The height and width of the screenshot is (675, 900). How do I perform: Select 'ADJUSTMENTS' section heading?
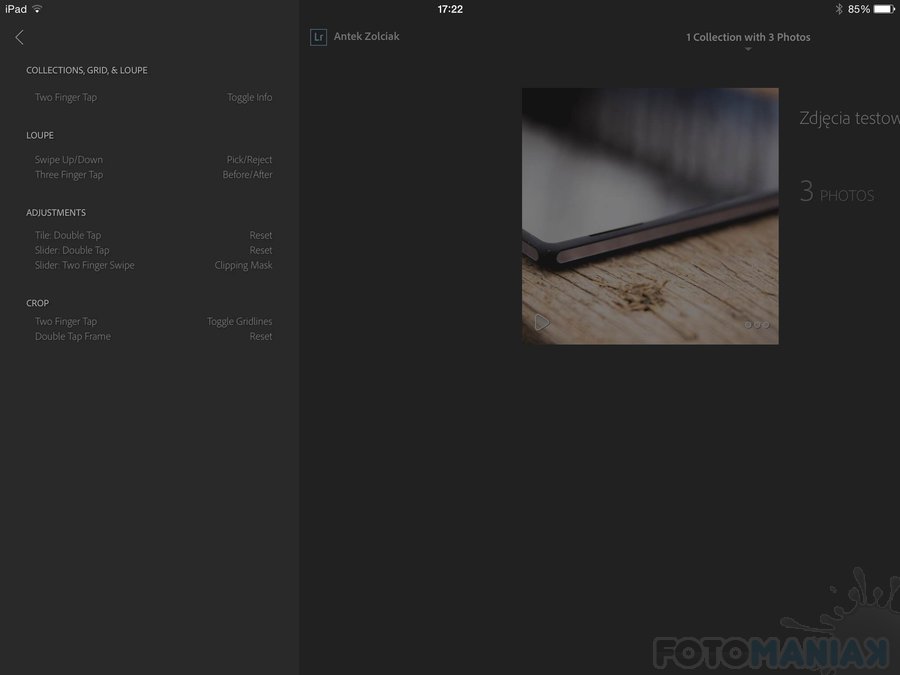(56, 212)
